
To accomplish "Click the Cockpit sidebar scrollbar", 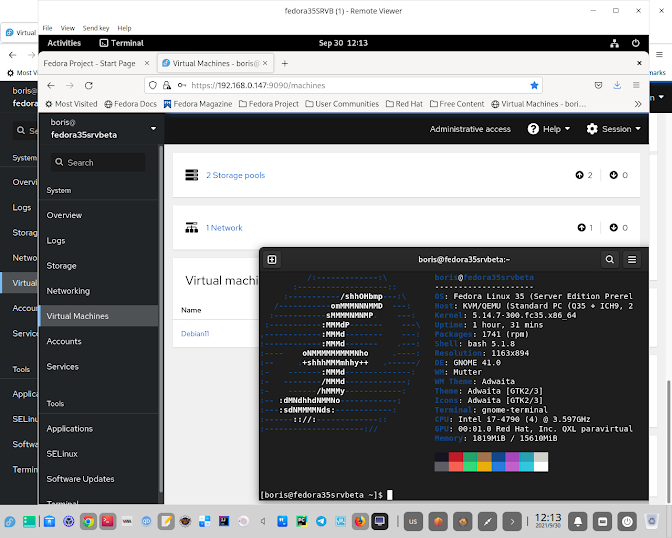I will (161, 319).
